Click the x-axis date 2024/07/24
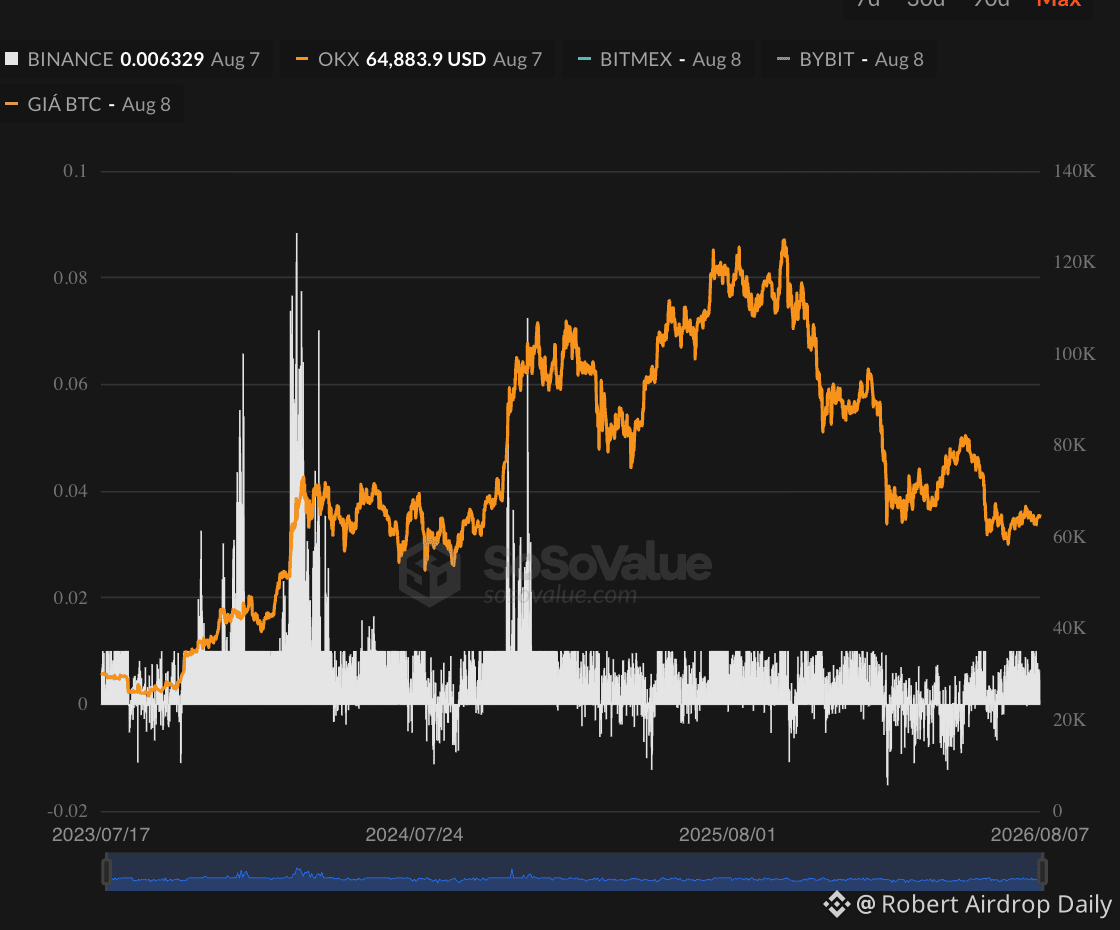This screenshot has width=1120, height=930. (414, 834)
